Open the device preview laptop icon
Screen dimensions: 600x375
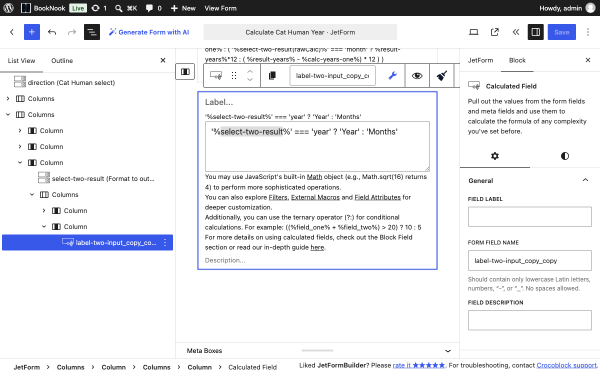click(474, 32)
